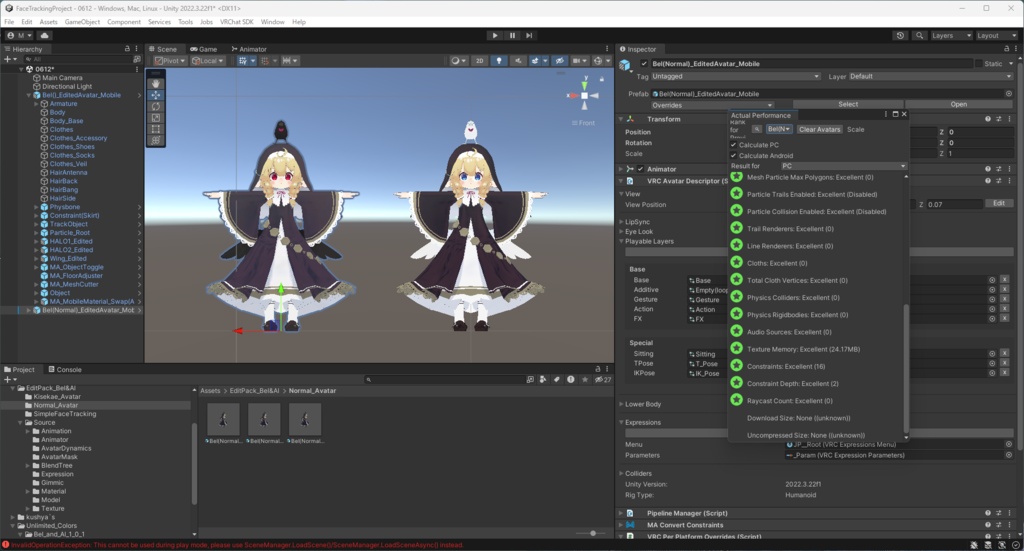Viewport: 1024px width, 551px height.
Task: Open the GameObject menu
Action: click(x=82, y=22)
